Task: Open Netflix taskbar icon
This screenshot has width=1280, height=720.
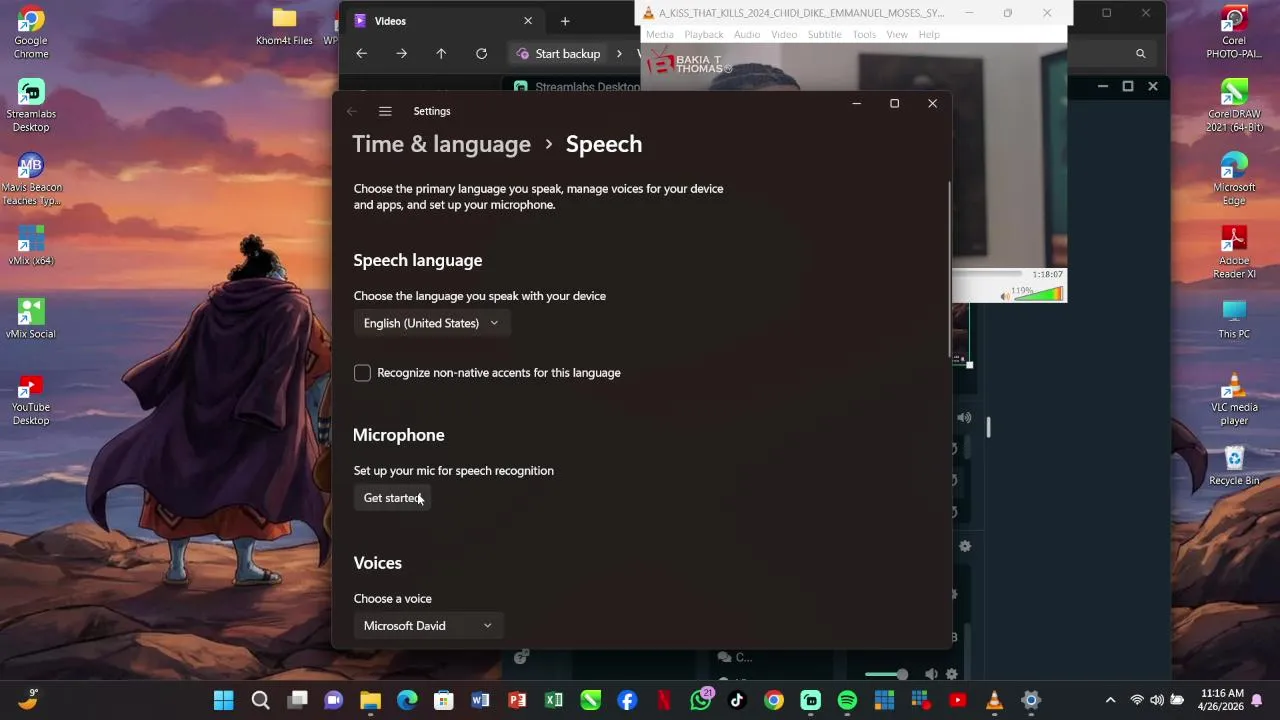Action: click(x=664, y=700)
